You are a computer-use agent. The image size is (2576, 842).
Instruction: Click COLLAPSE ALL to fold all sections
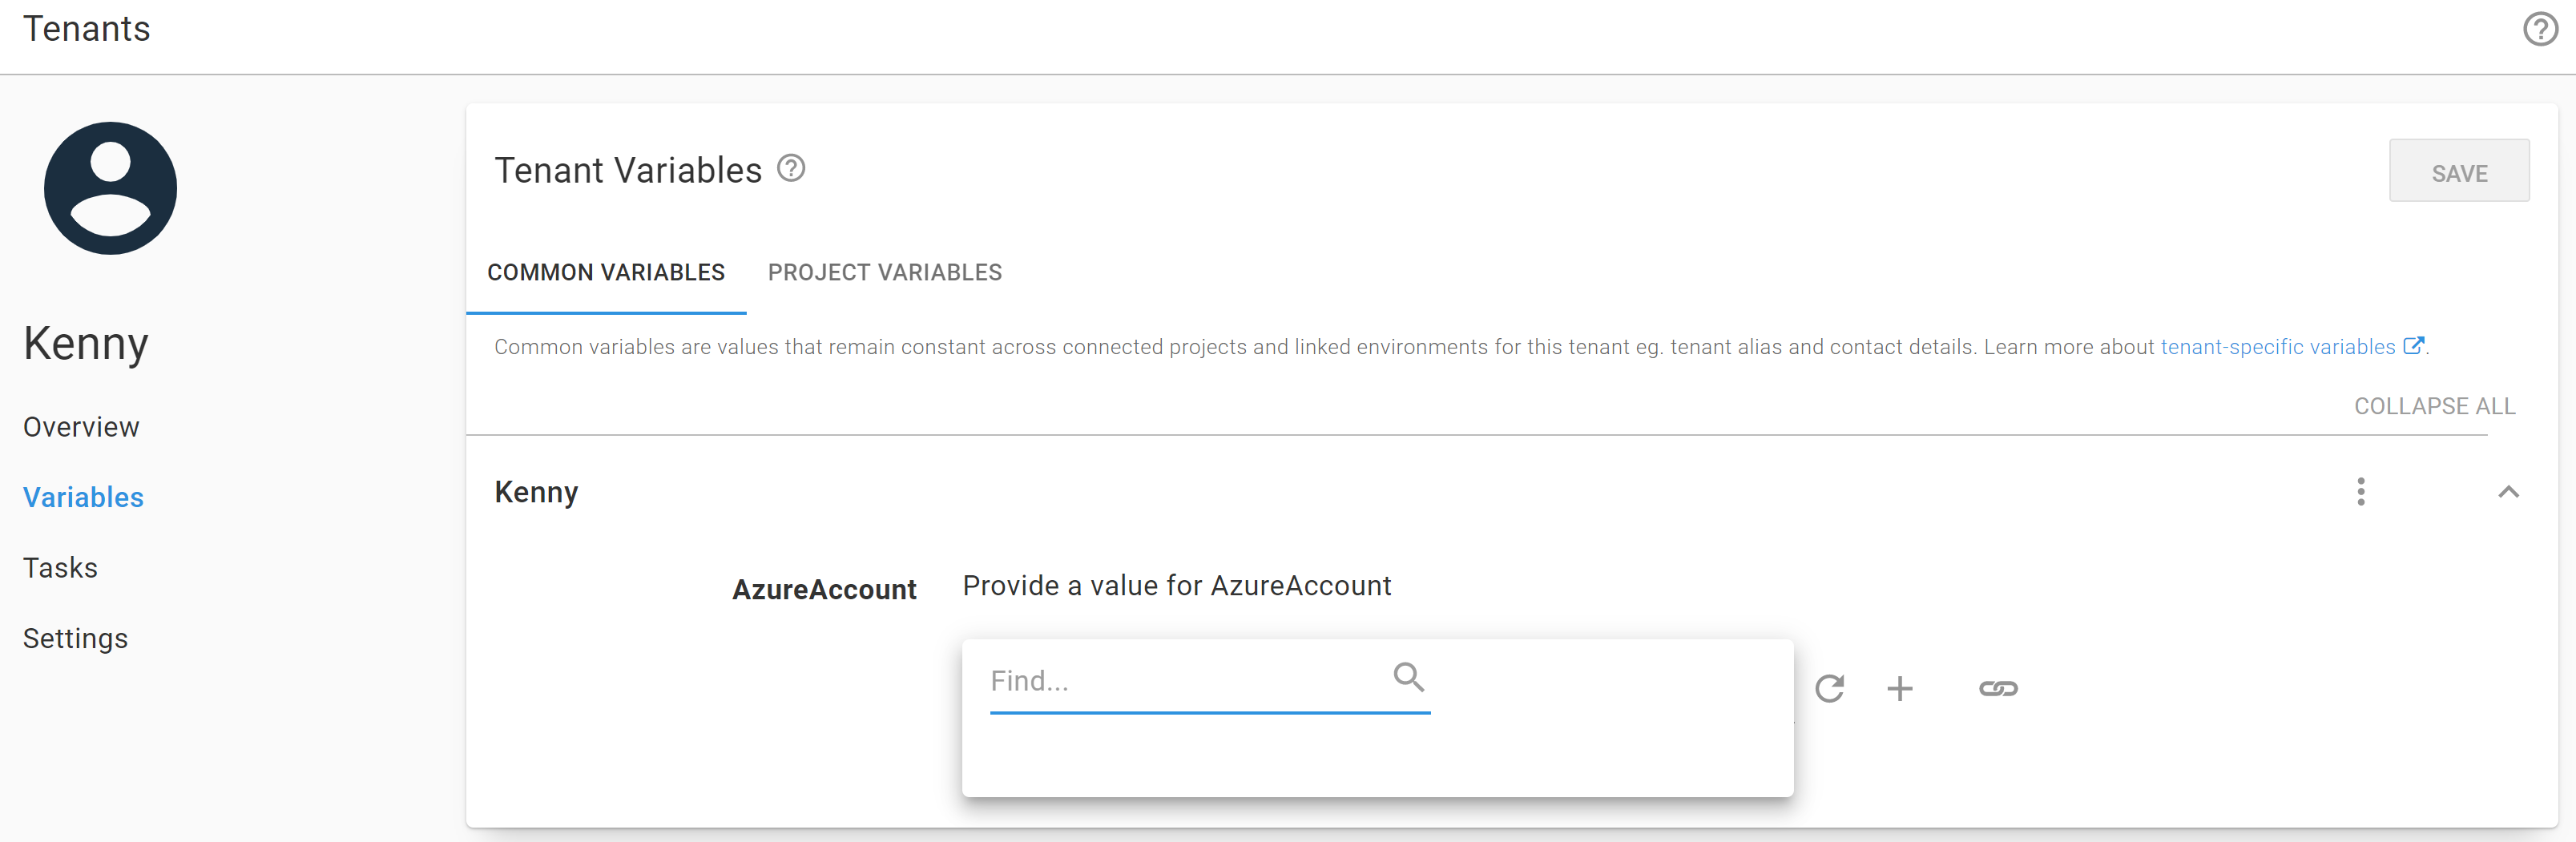pyautogui.click(x=2434, y=406)
